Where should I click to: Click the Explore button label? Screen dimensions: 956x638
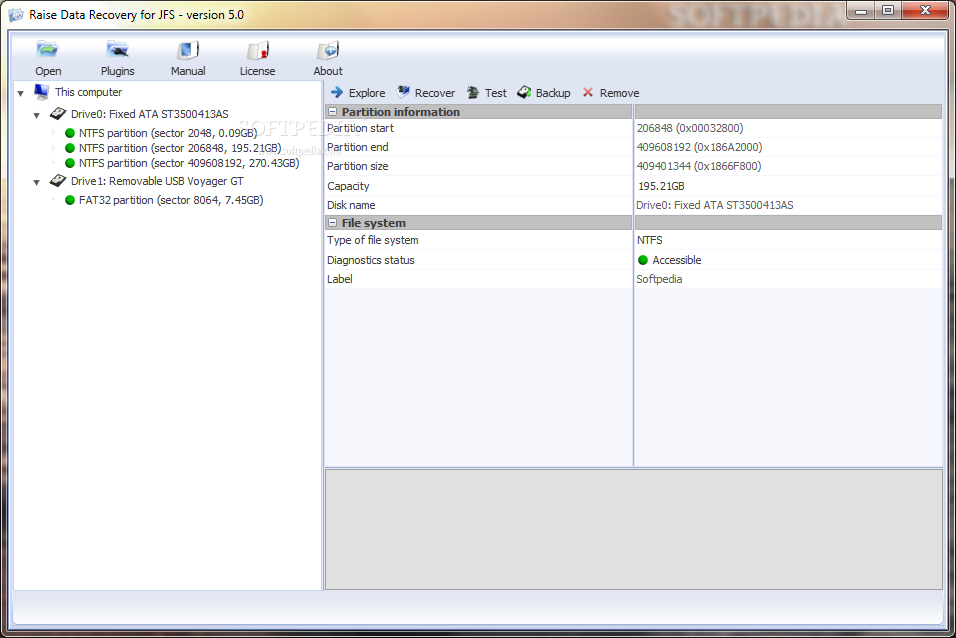click(367, 93)
